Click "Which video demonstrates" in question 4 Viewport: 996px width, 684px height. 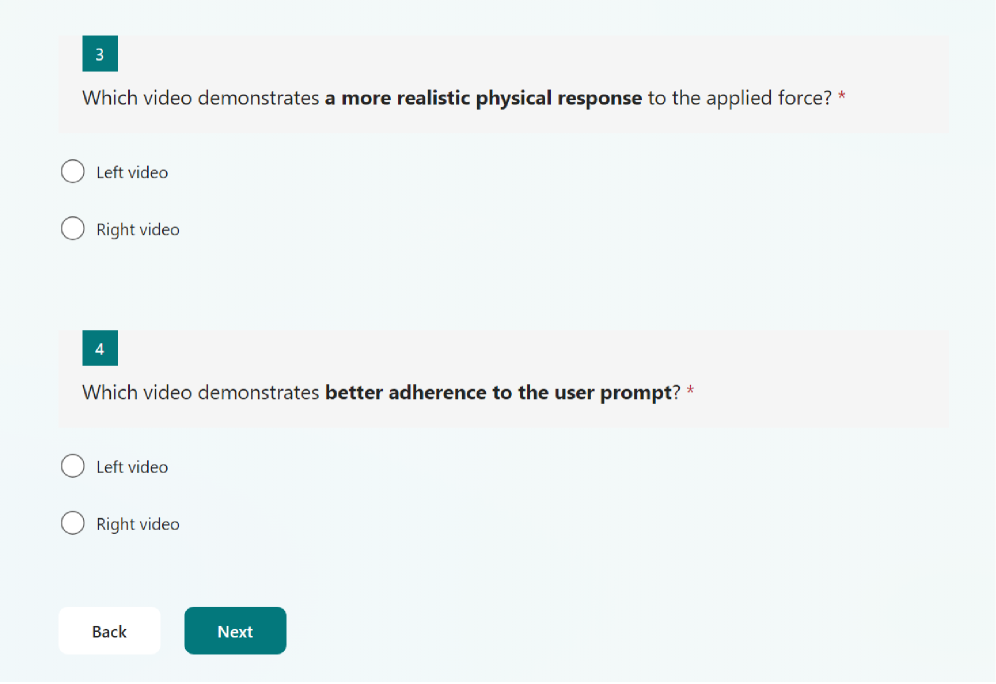point(201,392)
